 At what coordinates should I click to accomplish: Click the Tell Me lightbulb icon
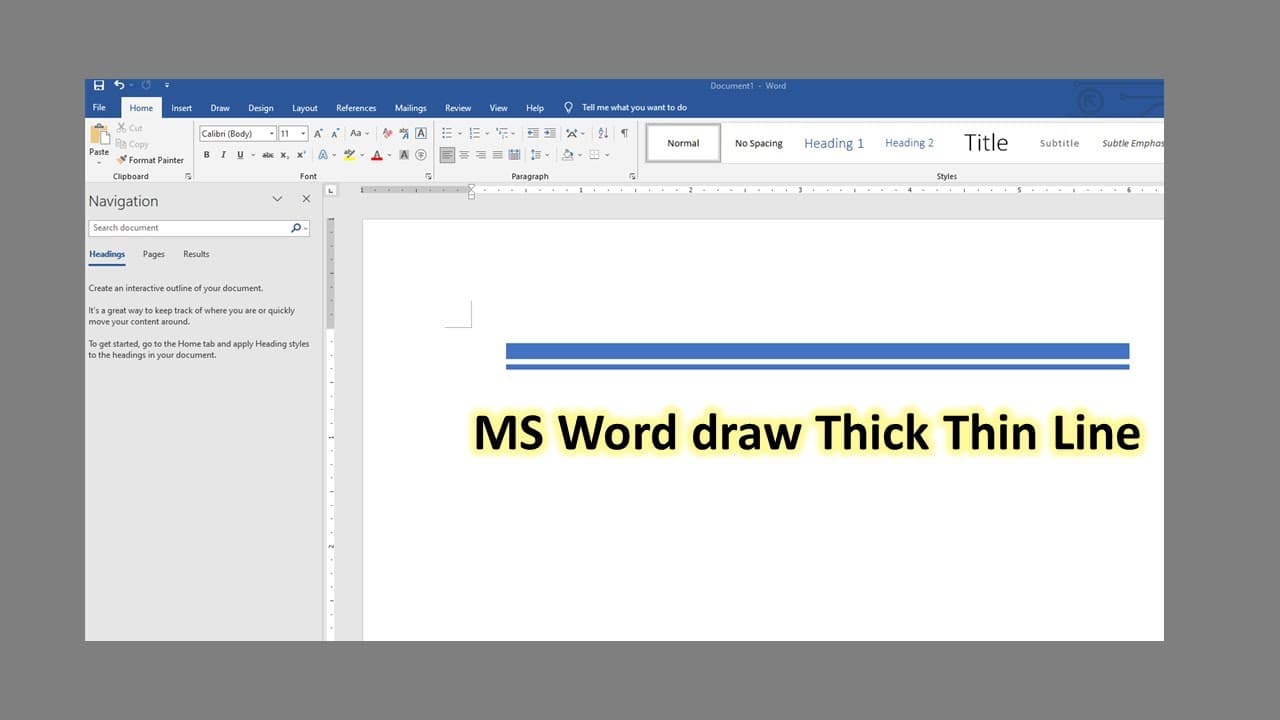click(x=569, y=107)
